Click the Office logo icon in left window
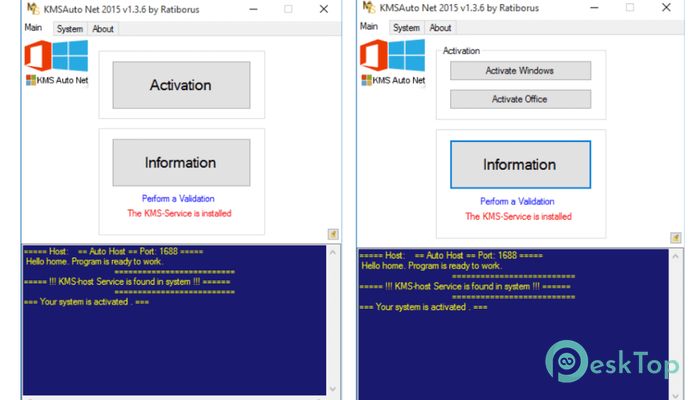This screenshot has width=700, height=400. pos(38,55)
